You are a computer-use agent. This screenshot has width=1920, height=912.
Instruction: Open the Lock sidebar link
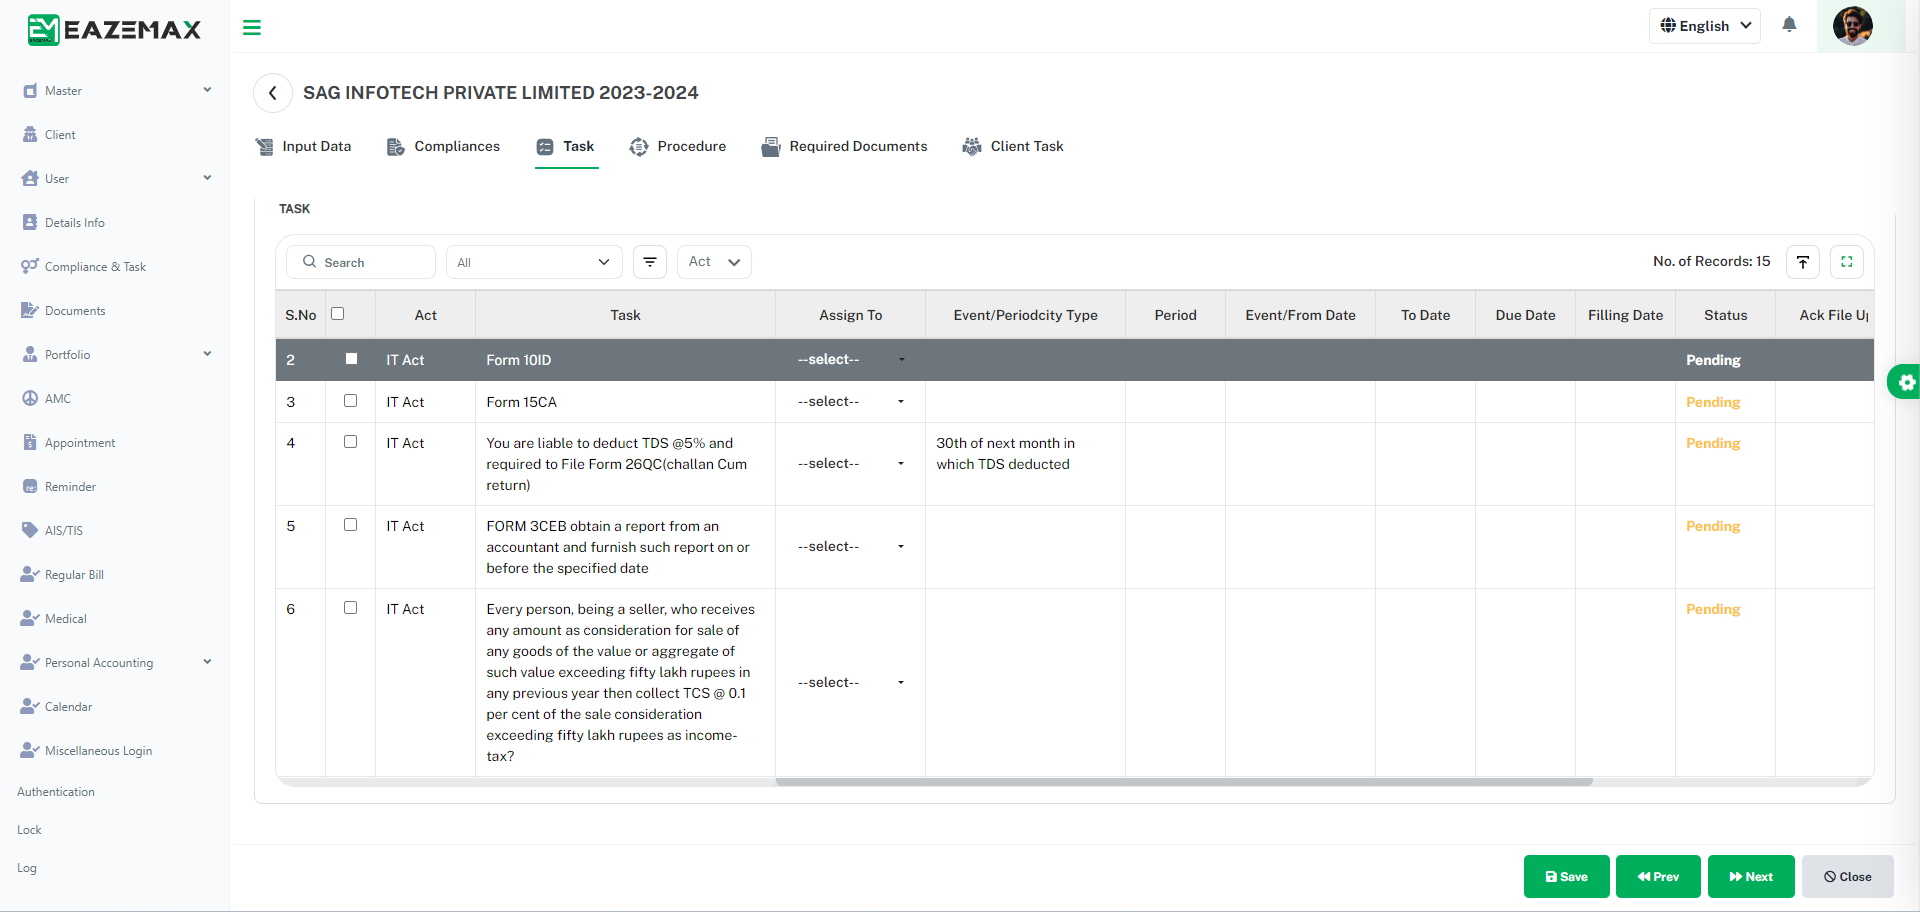(x=29, y=830)
